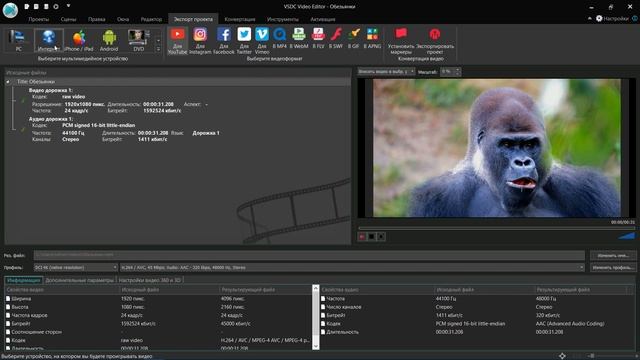
Task: Open the Правка ribbon tab
Action: click(97, 19)
